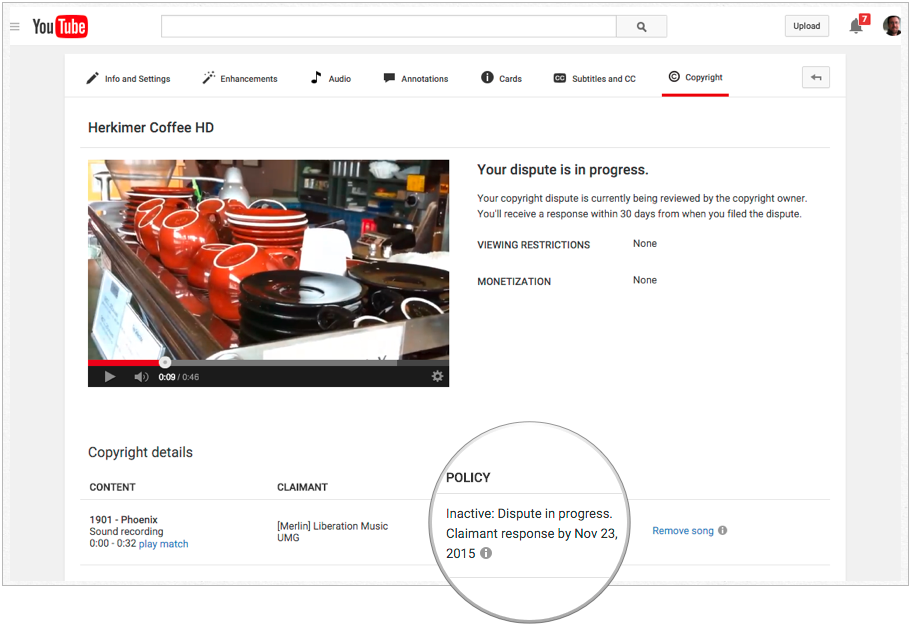Image resolution: width=911 pixels, height=627 pixels.
Task: Open player settings with the gear icon
Action: [x=437, y=375]
